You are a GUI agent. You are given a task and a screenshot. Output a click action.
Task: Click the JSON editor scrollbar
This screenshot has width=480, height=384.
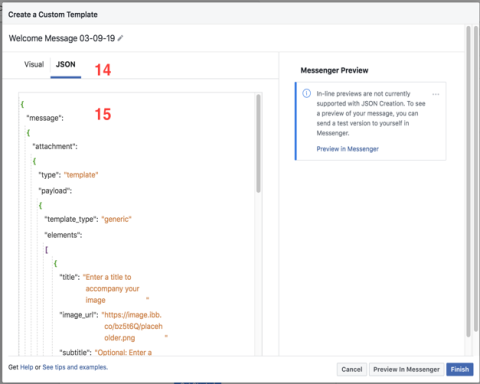click(258, 143)
